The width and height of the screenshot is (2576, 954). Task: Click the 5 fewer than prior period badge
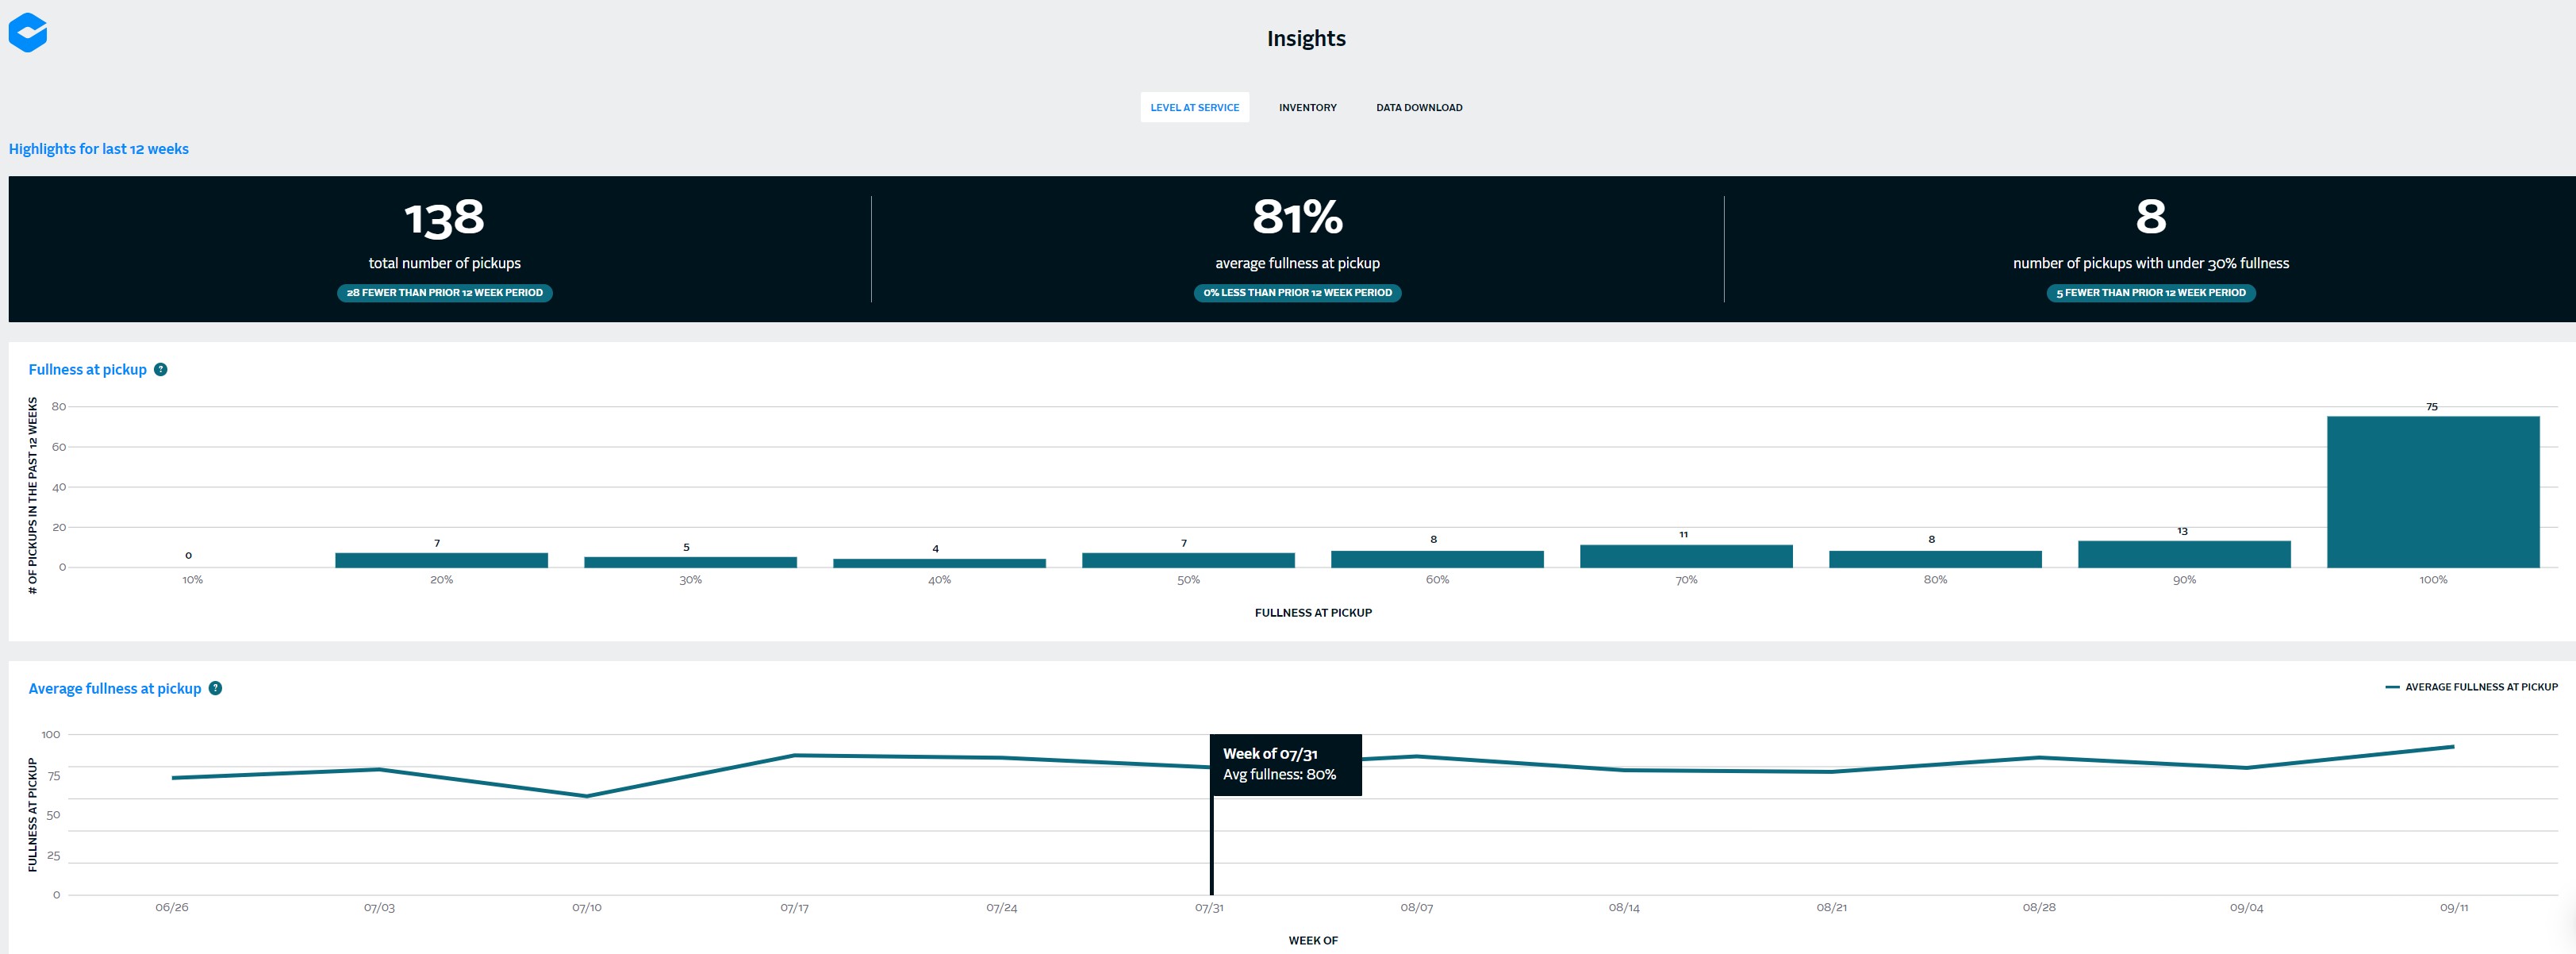tap(2150, 293)
